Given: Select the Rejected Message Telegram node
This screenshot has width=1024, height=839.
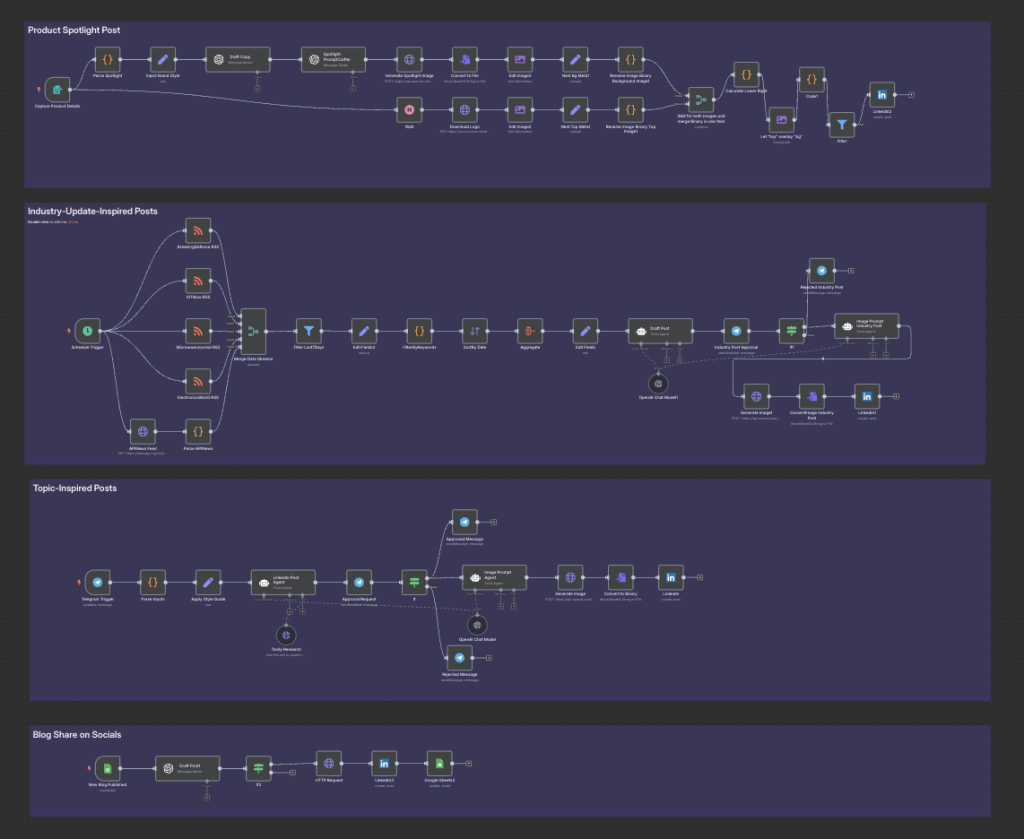Looking at the screenshot, I should coord(460,657).
